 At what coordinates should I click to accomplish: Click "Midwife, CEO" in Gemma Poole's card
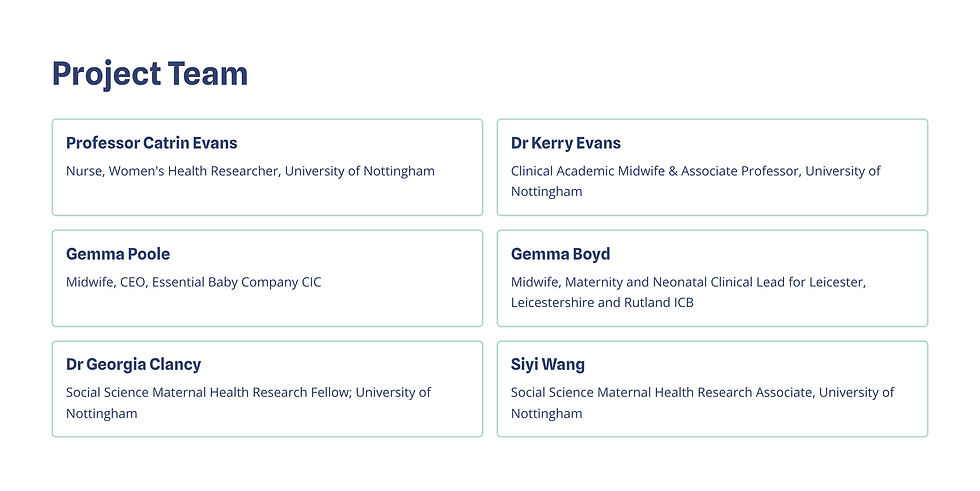104,282
